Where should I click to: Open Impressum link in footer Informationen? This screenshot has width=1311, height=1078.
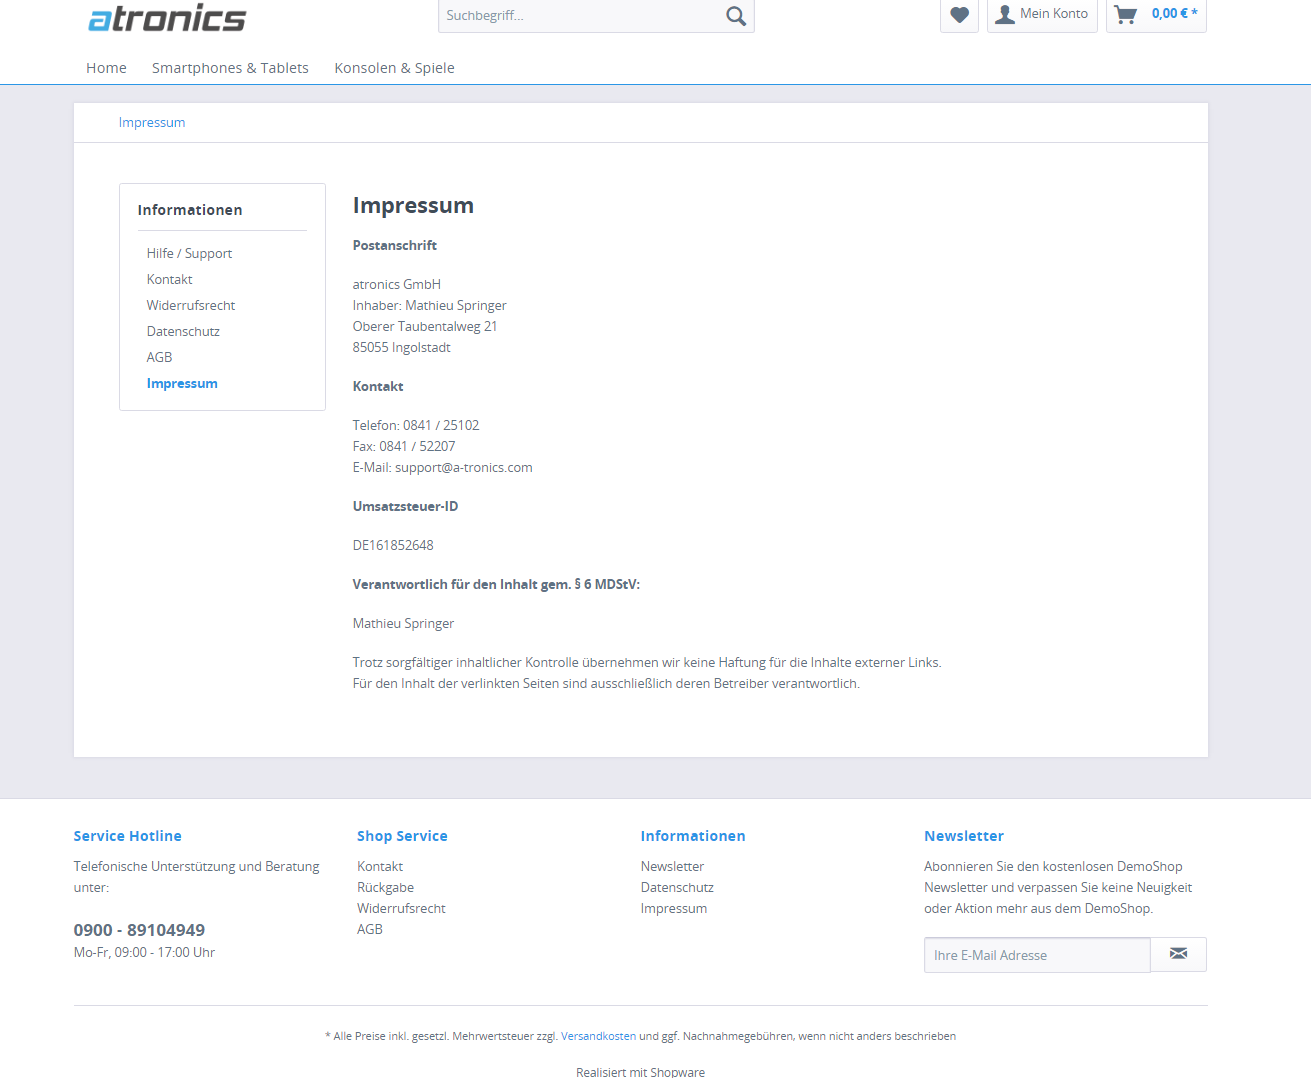[x=674, y=909]
